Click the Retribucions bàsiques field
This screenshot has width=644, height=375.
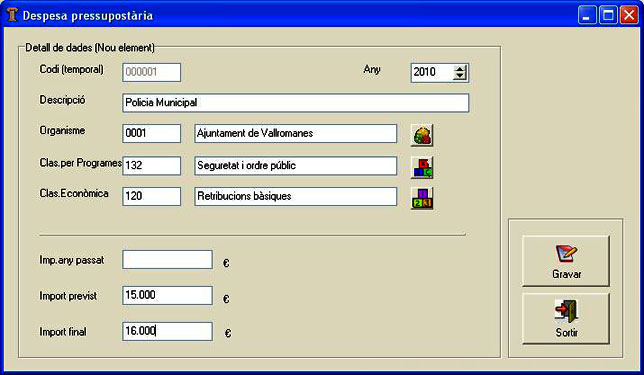tap(296, 196)
